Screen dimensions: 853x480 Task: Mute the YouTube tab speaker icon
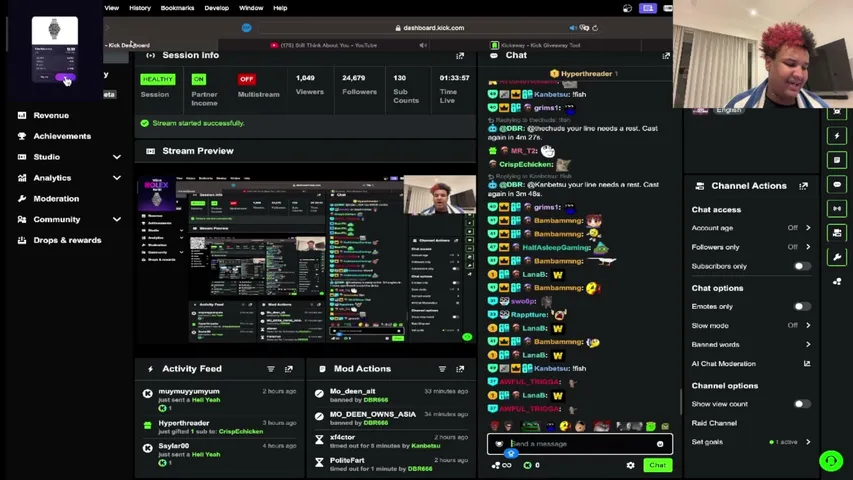pos(423,45)
